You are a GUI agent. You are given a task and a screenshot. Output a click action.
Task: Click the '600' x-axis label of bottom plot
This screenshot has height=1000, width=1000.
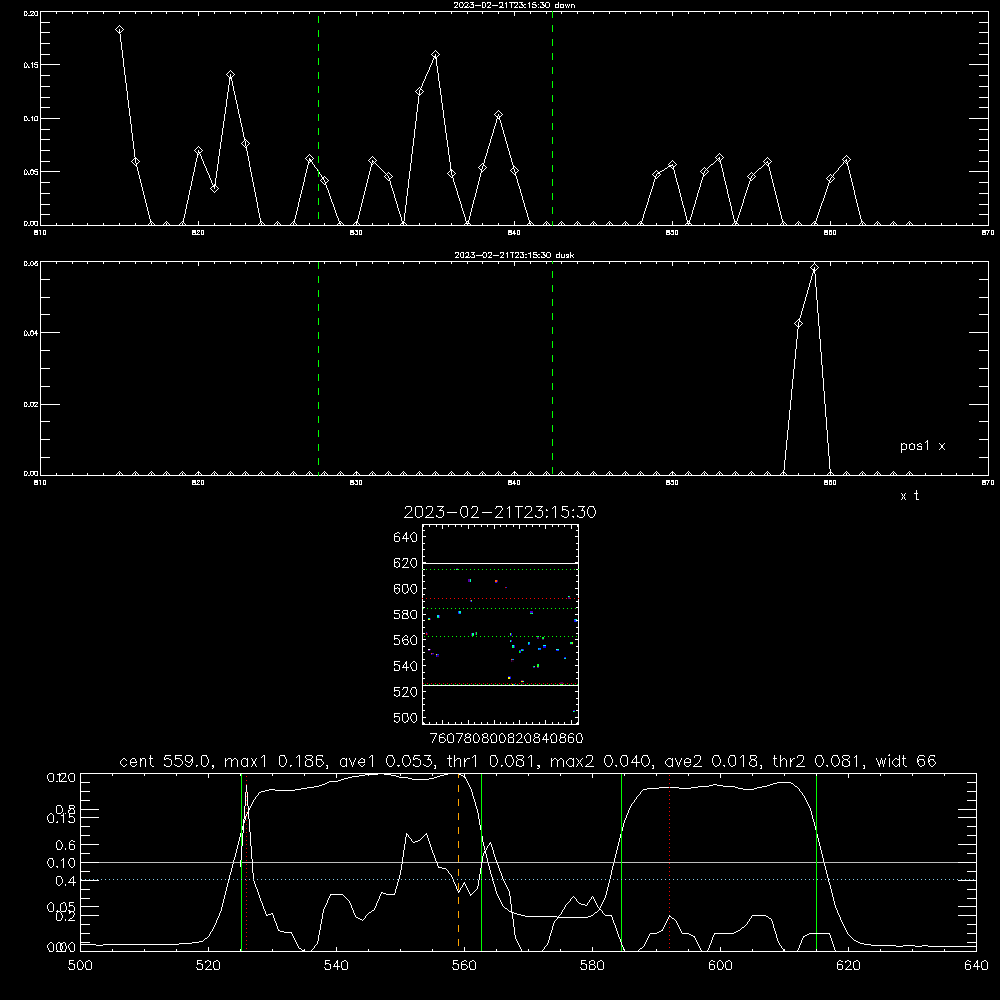click(721, 966)
